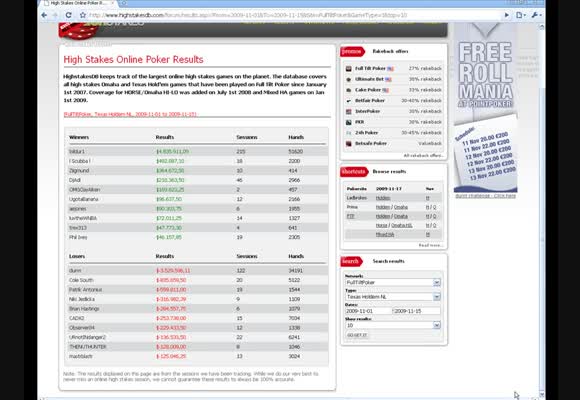The image size is (580, 400).
Task: Bookmark page with the star icon
Action: 83,15
